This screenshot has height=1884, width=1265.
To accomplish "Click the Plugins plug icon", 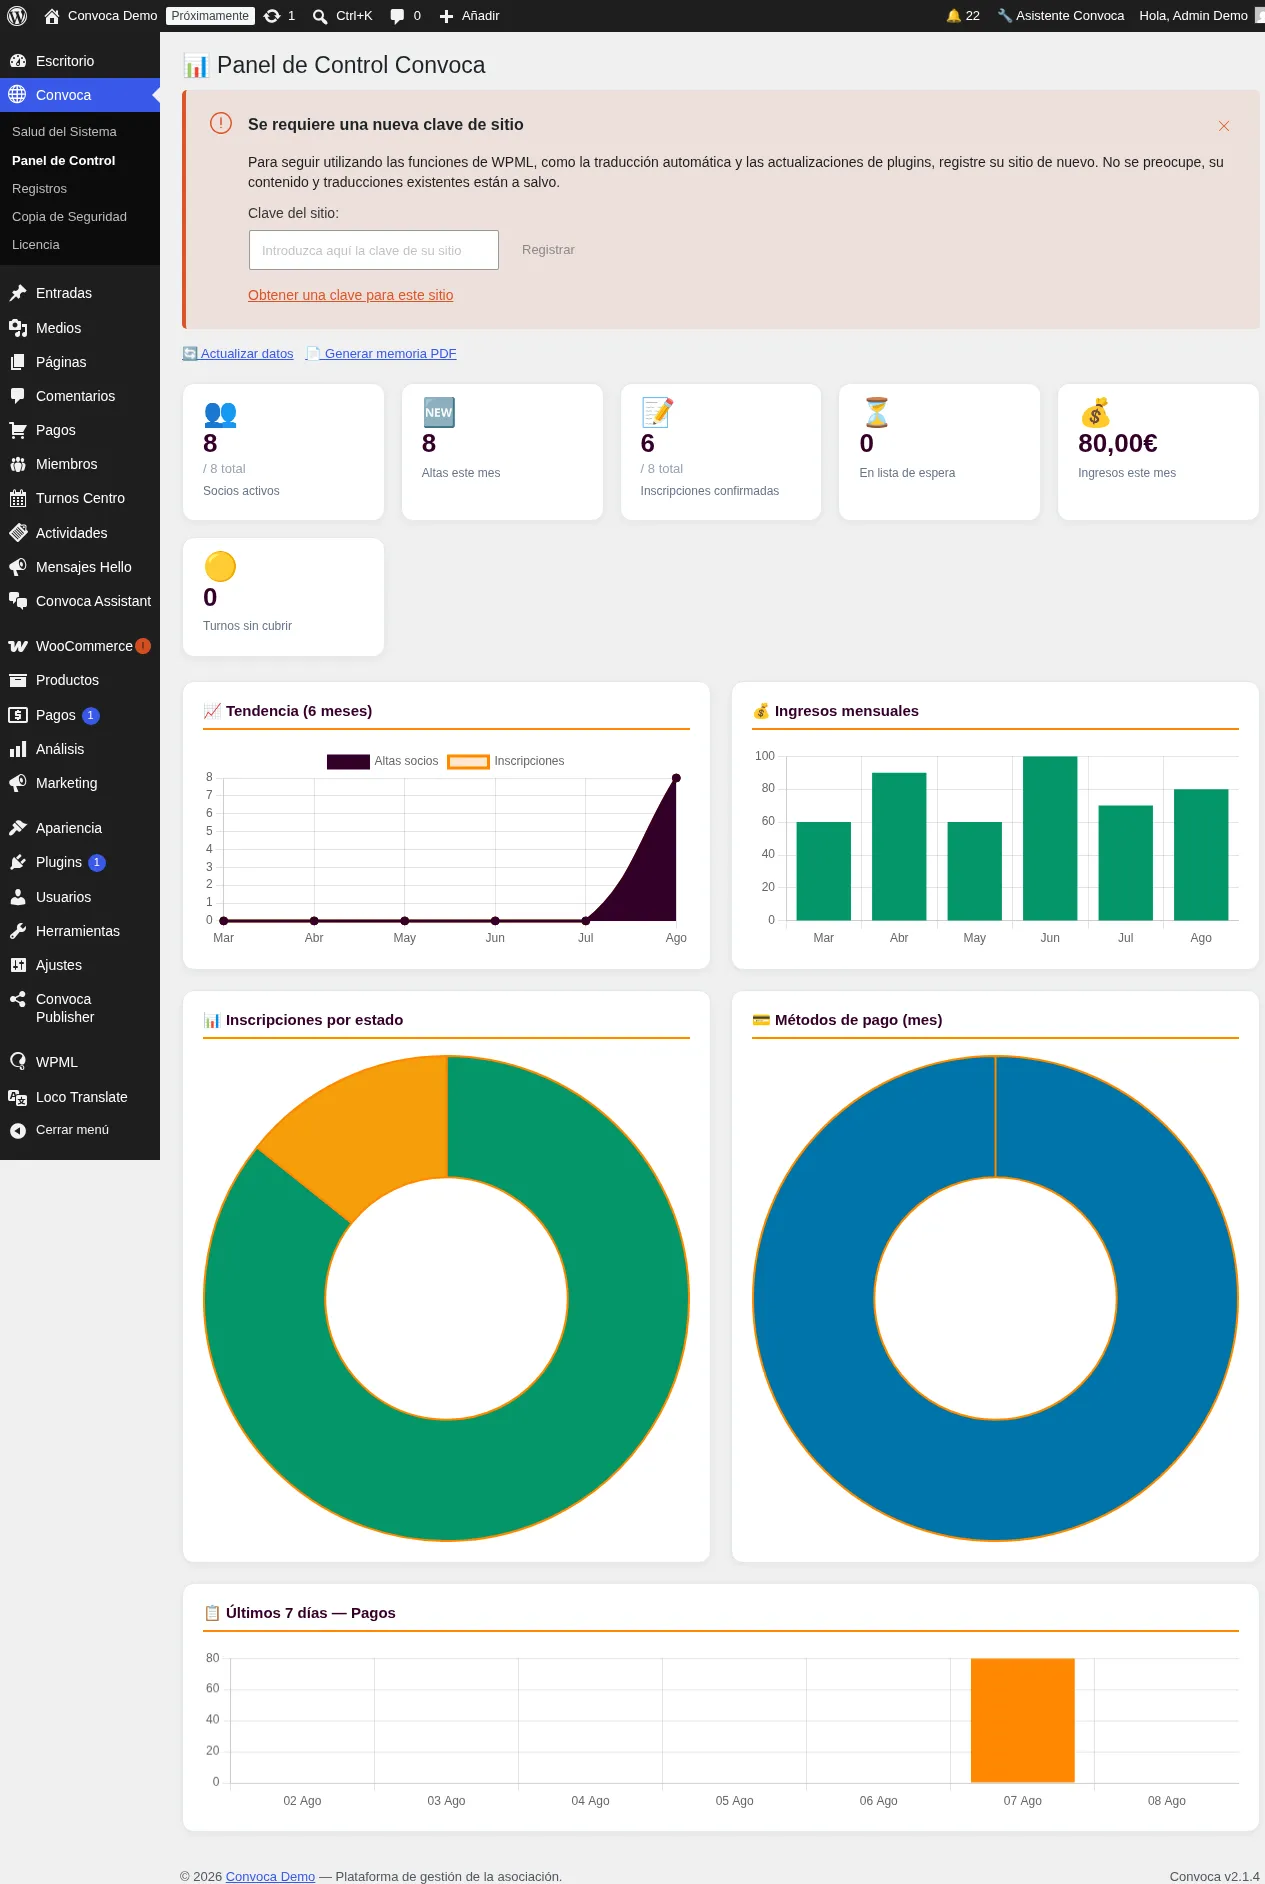I will tap(18, 862).
